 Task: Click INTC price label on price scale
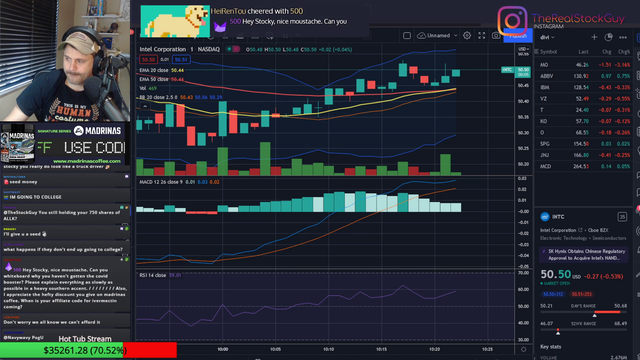pos(516,72)
